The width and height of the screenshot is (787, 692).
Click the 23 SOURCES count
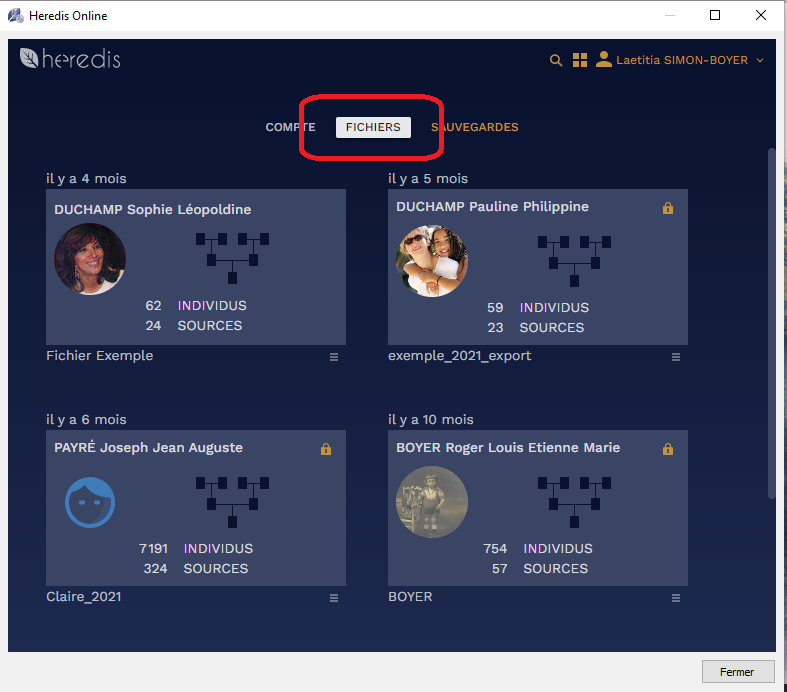pos(536,328)
